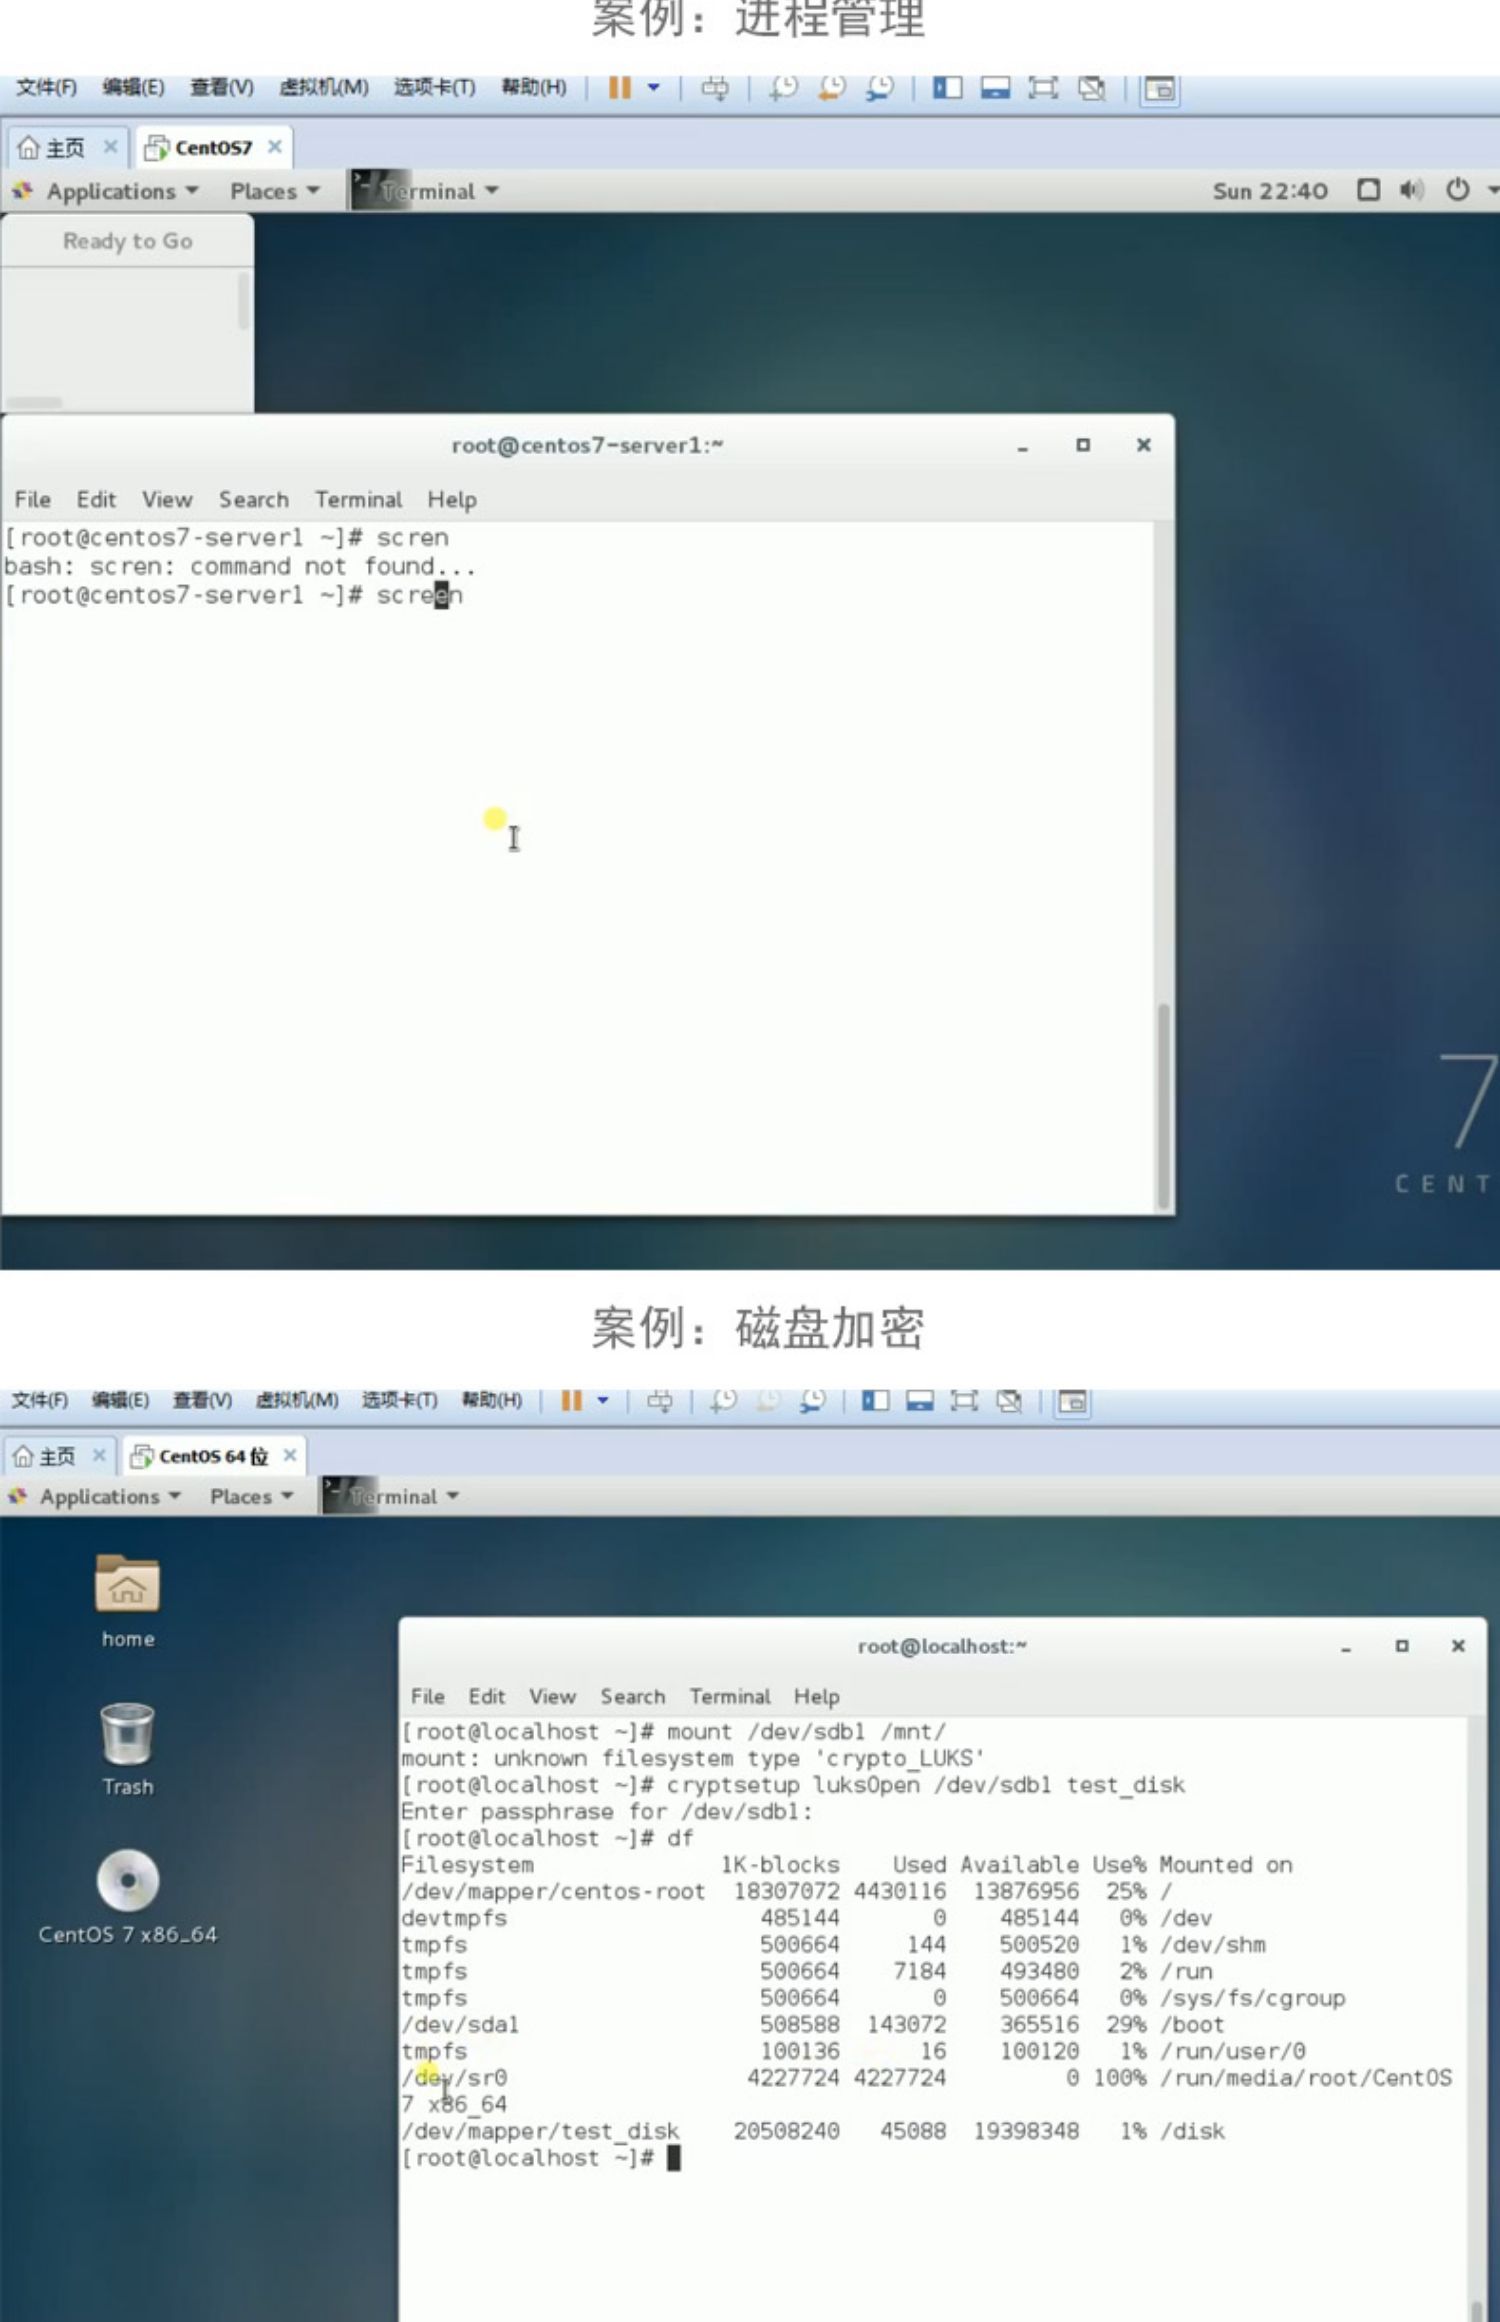Pause the VM in the CentOS7 VMware toolbar
The height and width of the screenshot is (2322, 1500).
620,88
